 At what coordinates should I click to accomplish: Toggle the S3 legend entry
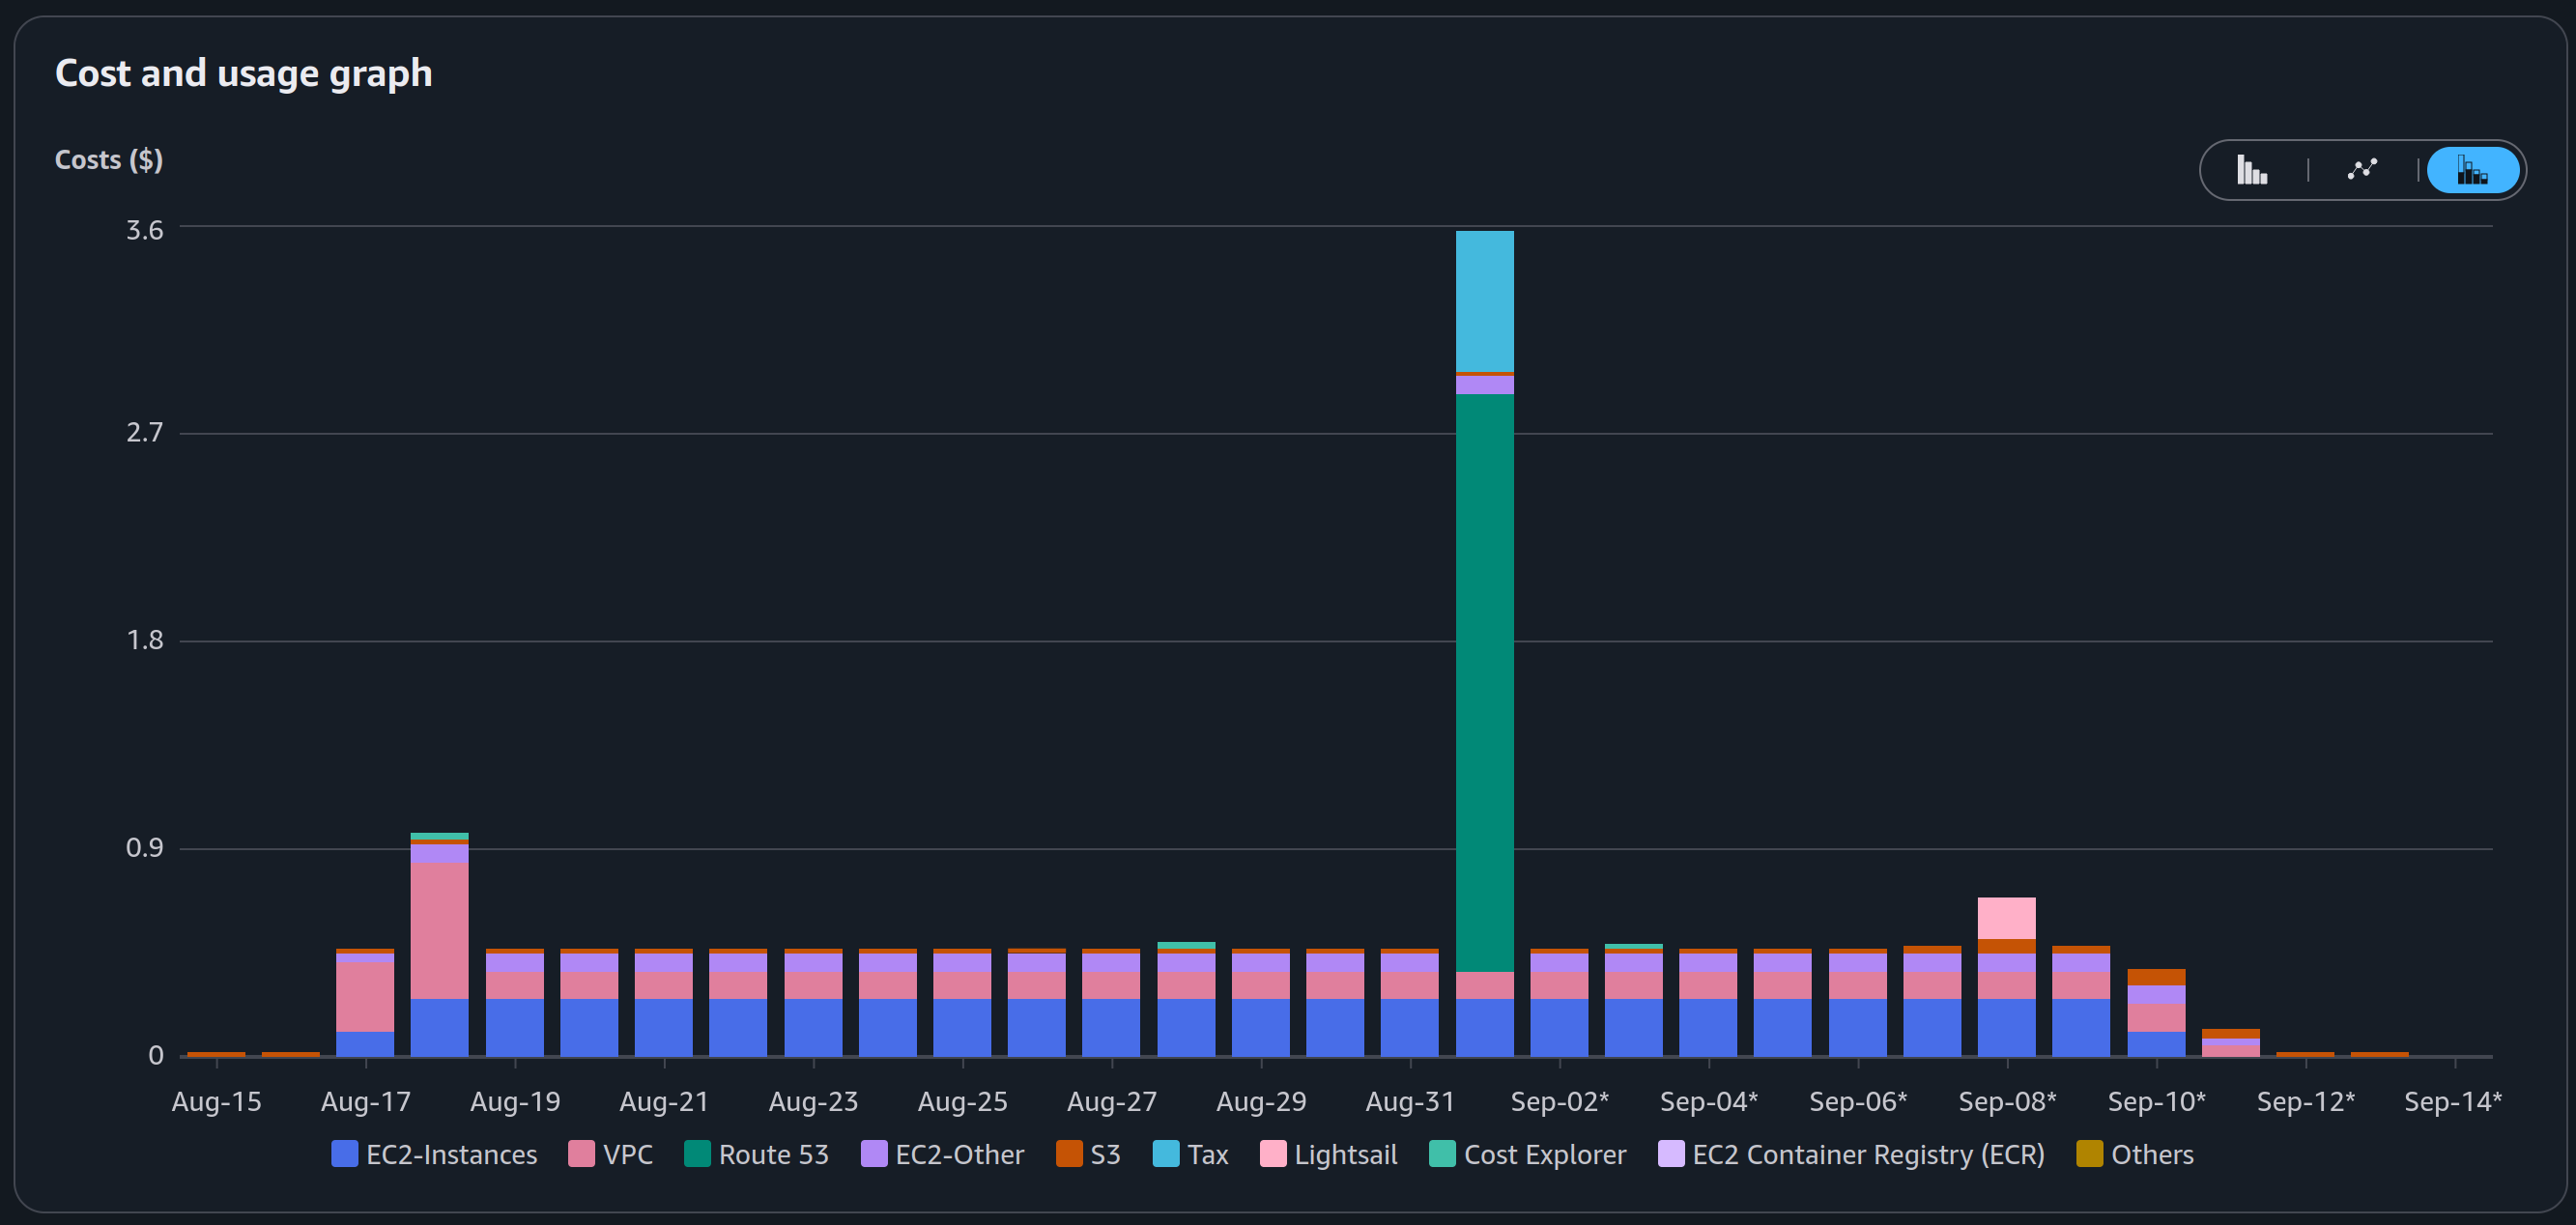pyautogui.click(x=1088, y=1154)
